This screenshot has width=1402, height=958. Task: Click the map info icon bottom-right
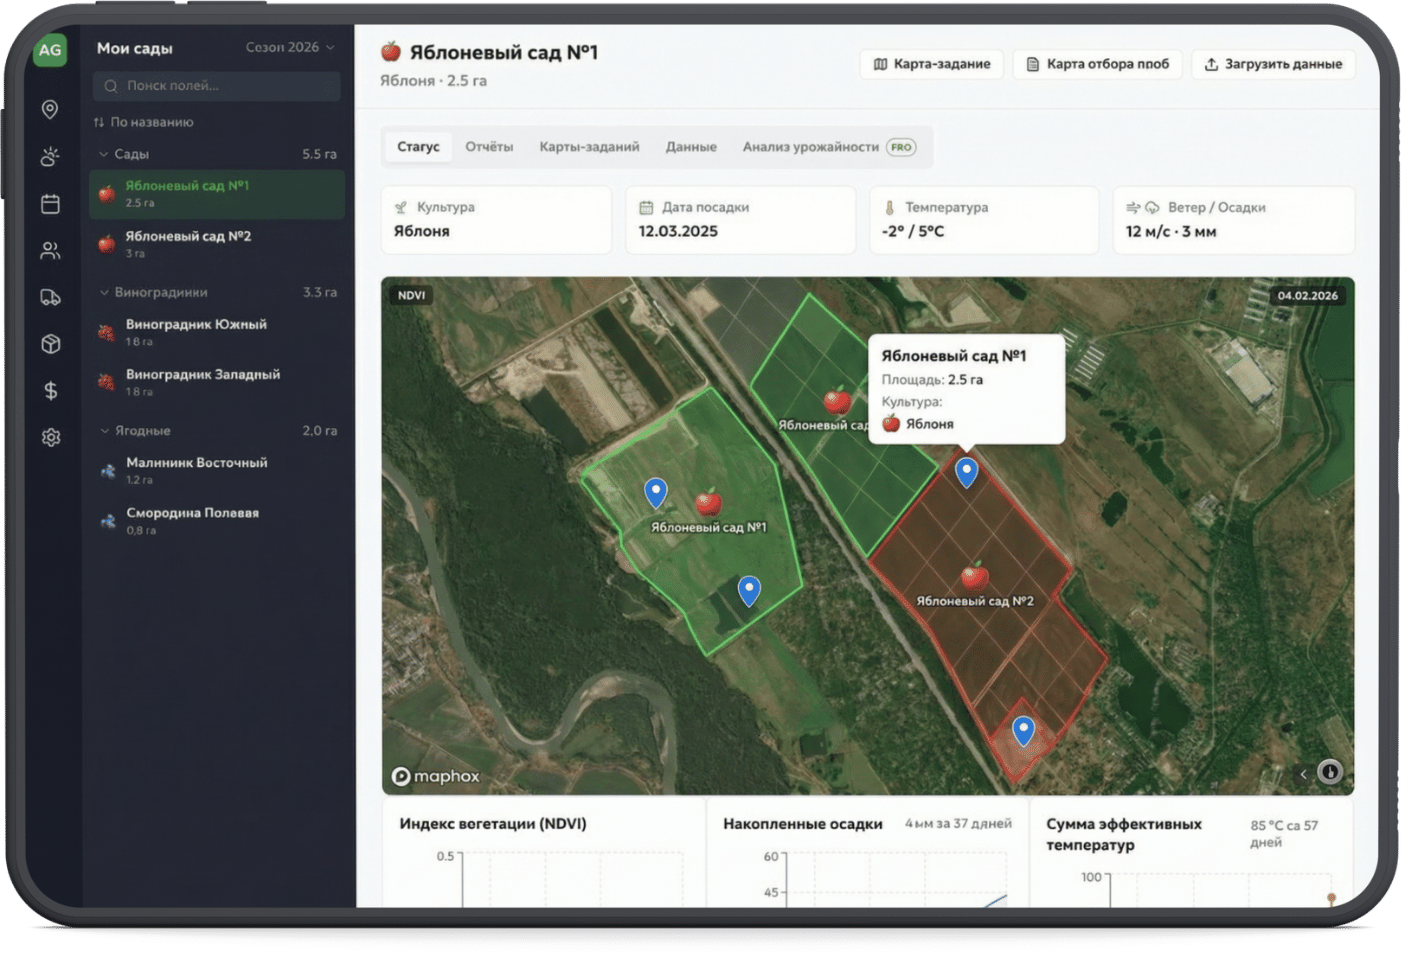point(1329,772)
